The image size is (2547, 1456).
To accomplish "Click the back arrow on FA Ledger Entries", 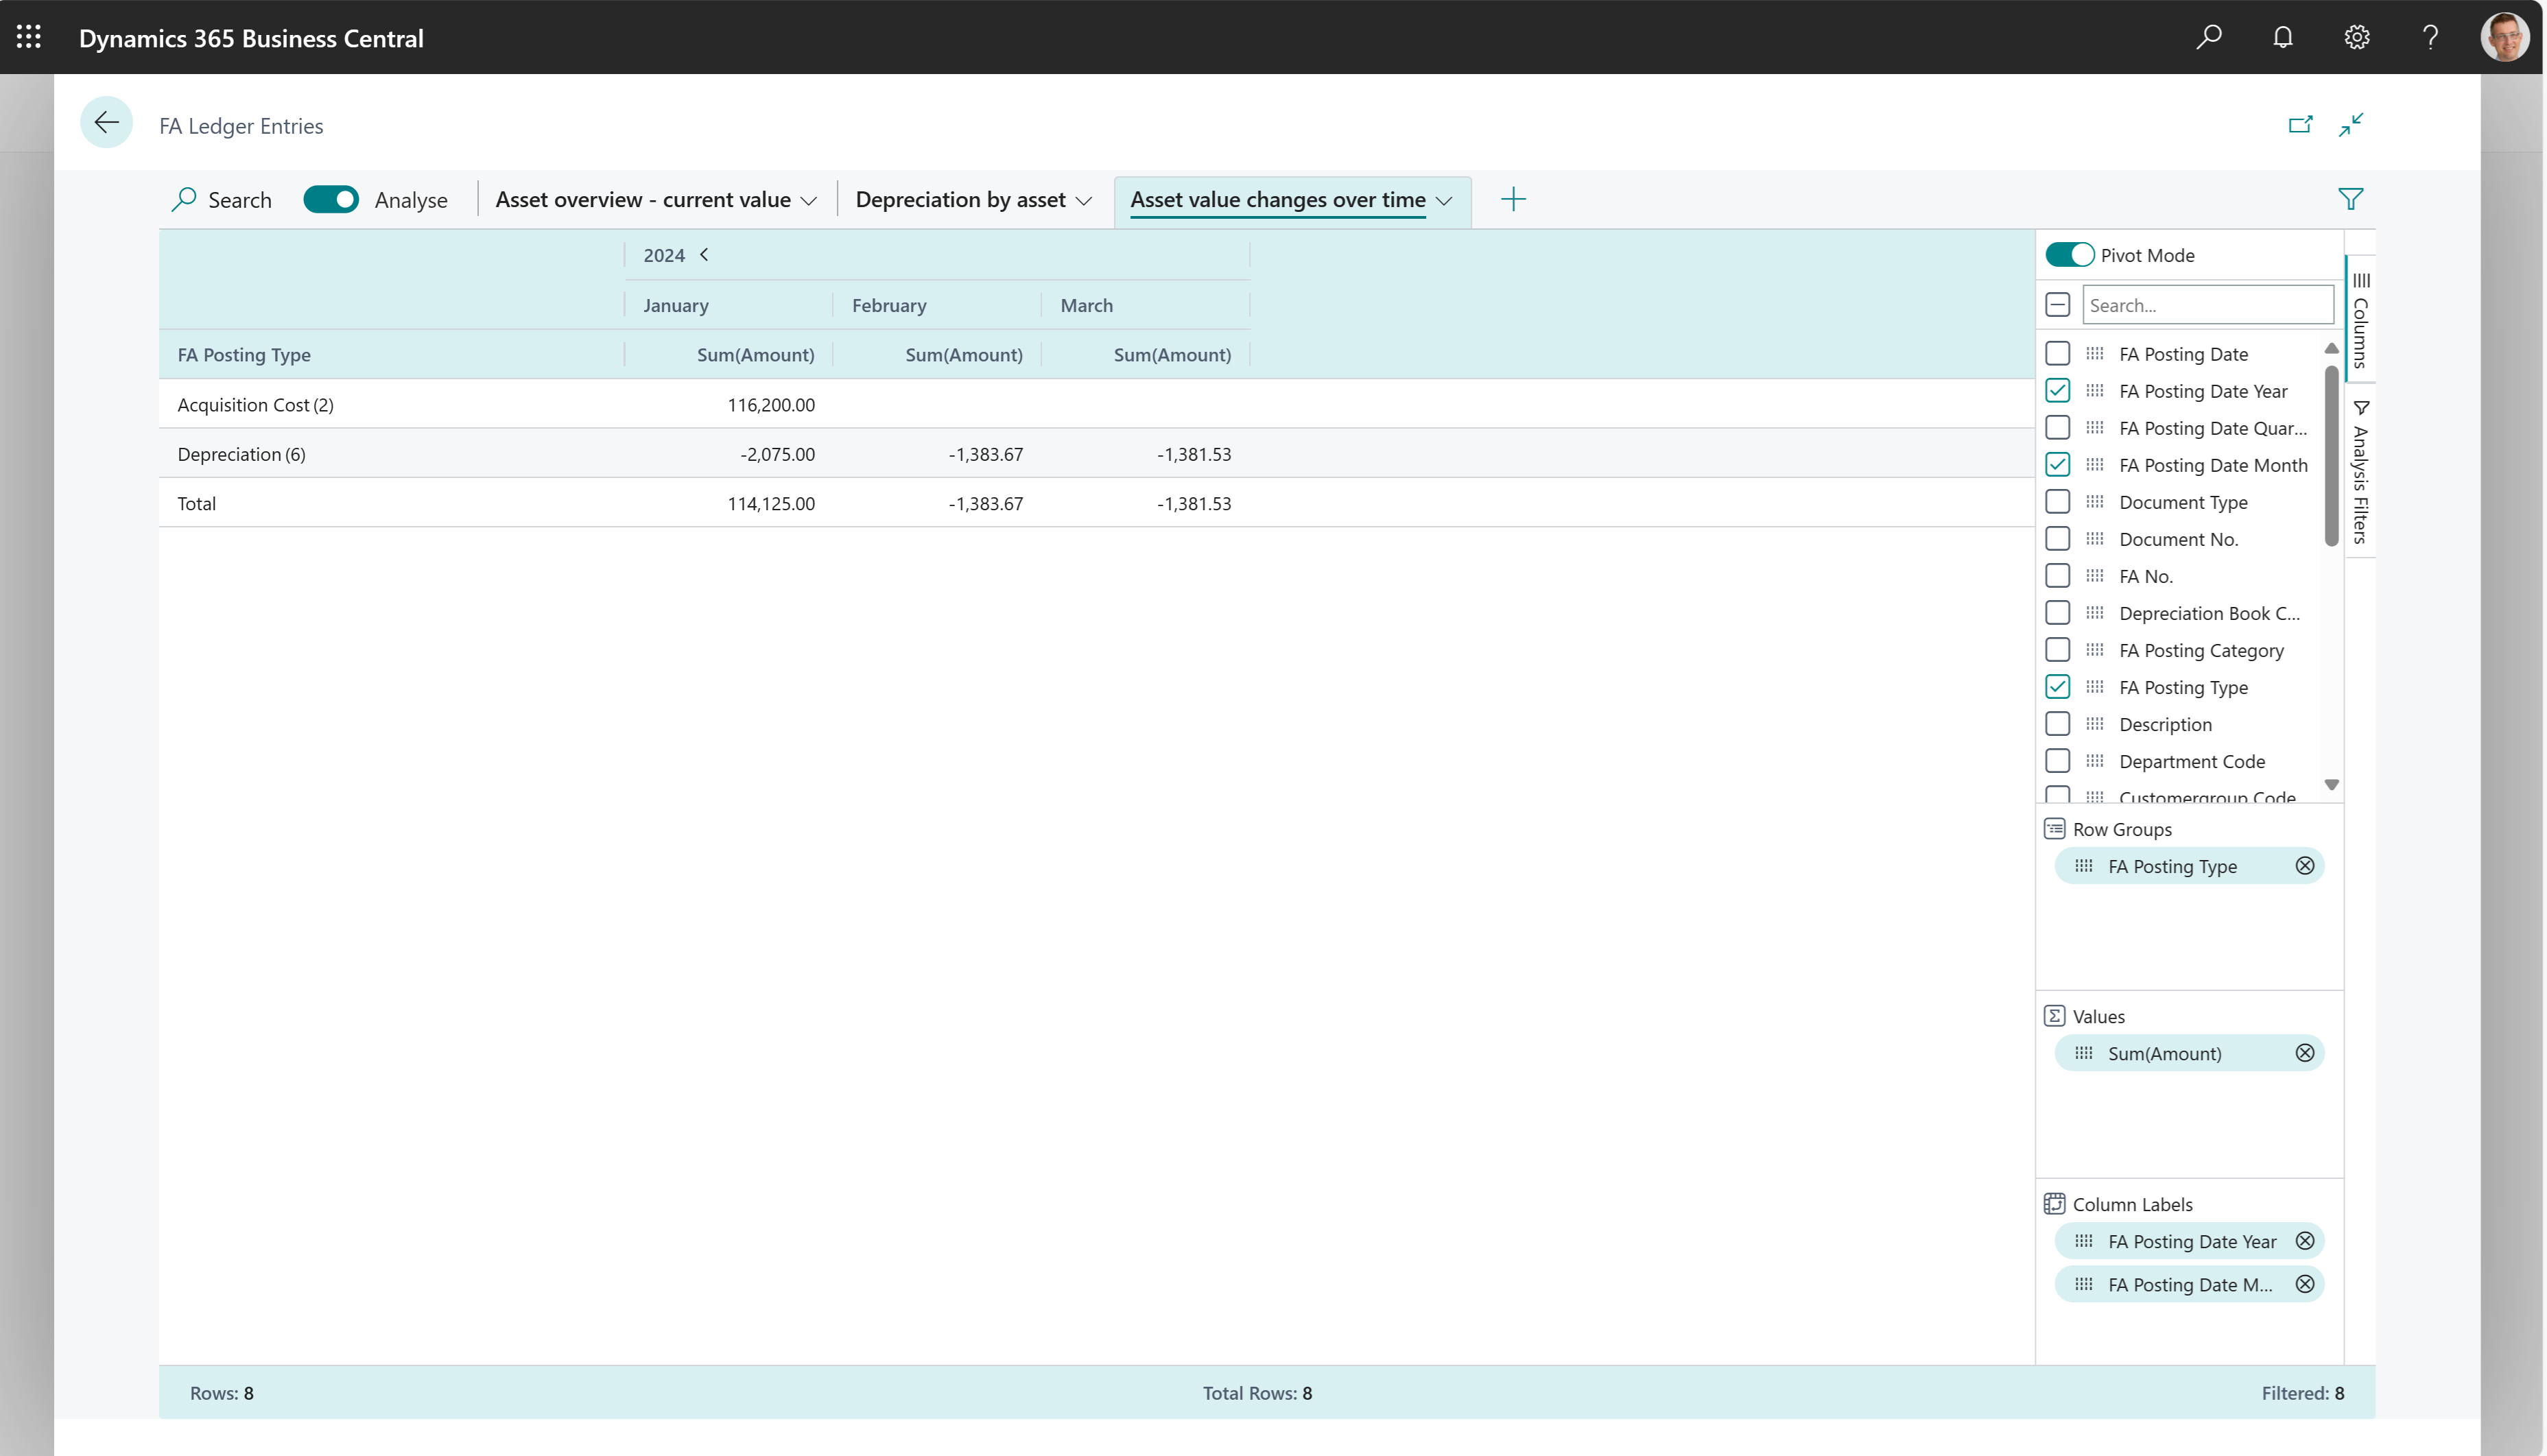I will pyautogui.click(x=107, y=122).
